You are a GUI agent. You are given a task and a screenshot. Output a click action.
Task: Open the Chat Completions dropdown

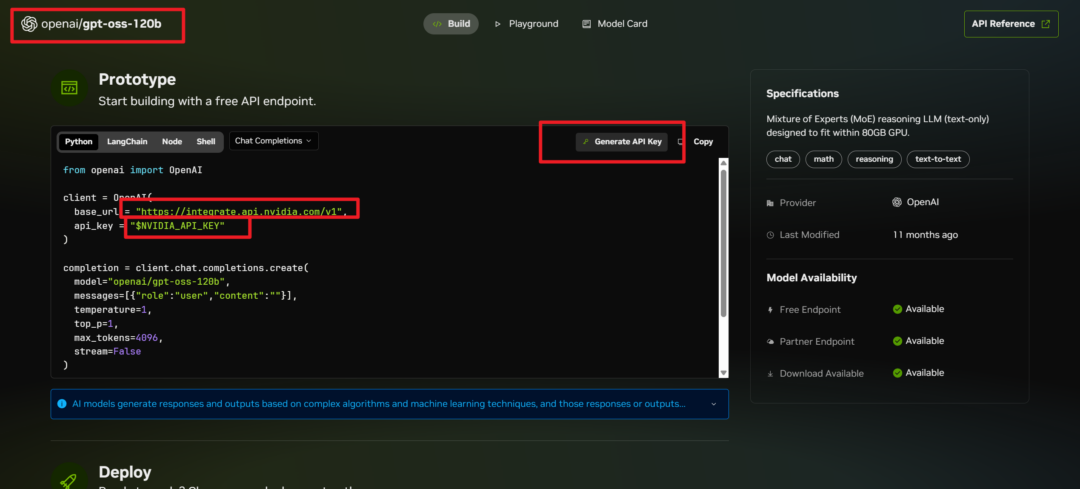(x=273, y=141)
